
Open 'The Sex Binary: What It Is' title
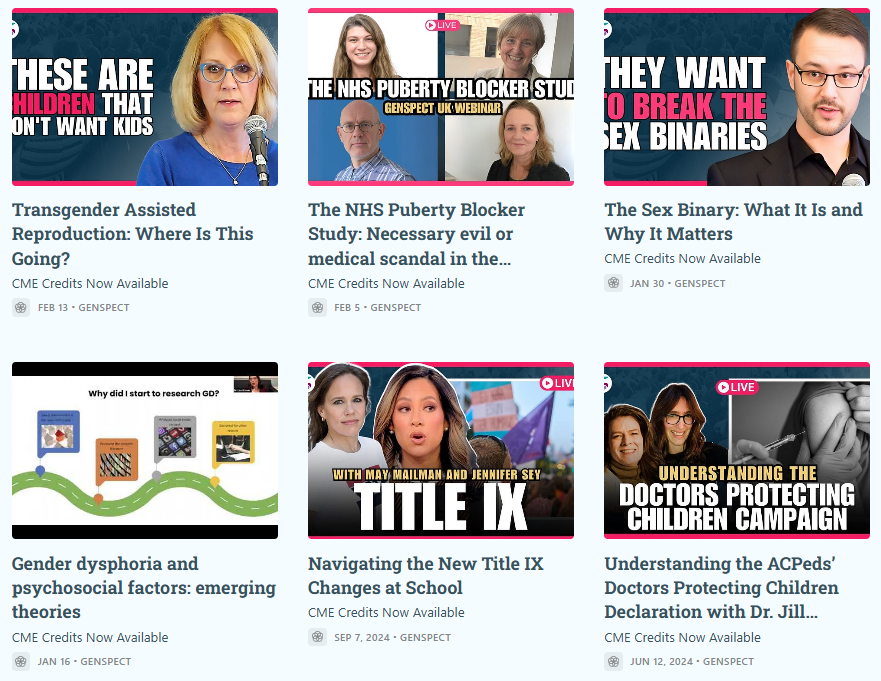tap(733, 221)
